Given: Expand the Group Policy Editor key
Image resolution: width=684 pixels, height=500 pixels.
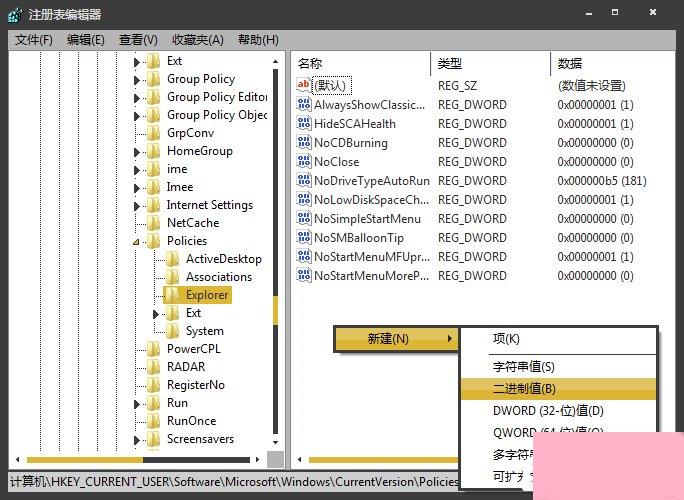Looking at the screenshot, I should click(x=137, y=98).
